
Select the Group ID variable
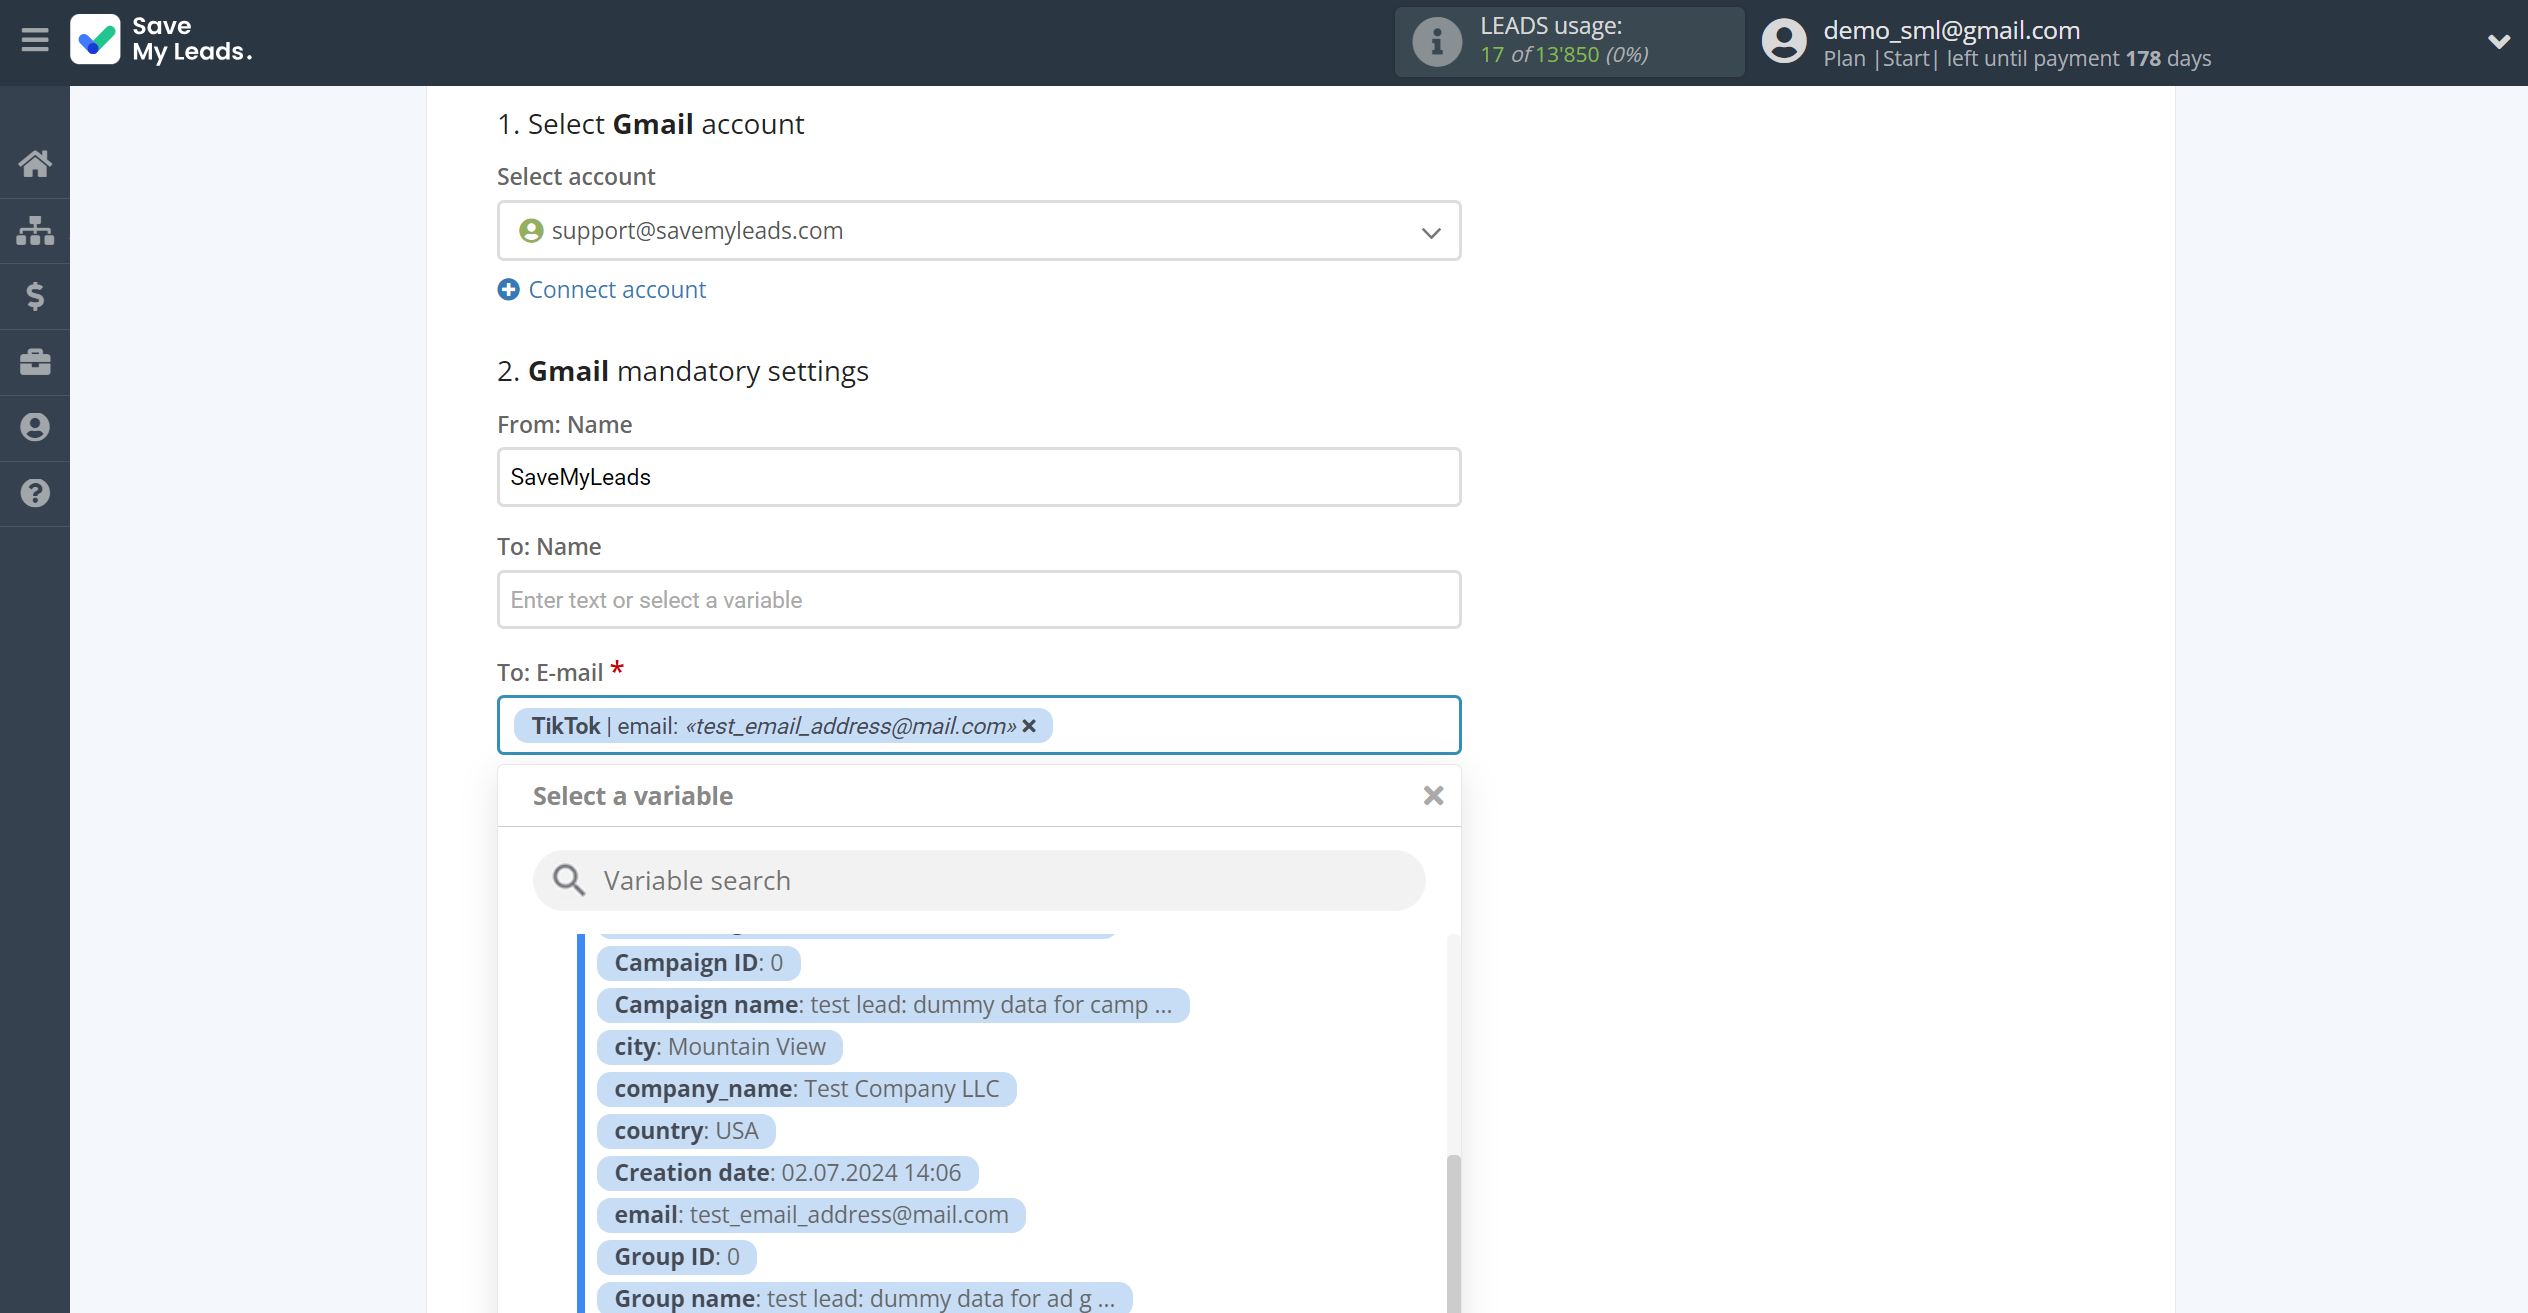[x=677, y=1257]
